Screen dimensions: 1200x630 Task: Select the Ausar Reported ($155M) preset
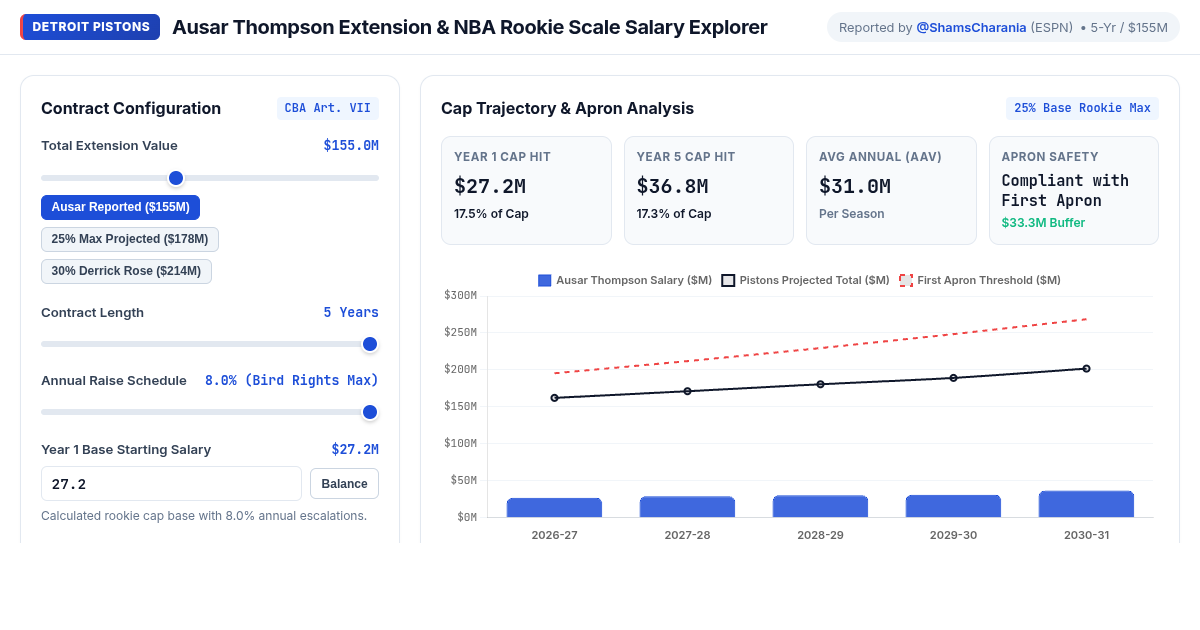click(120, 207)
